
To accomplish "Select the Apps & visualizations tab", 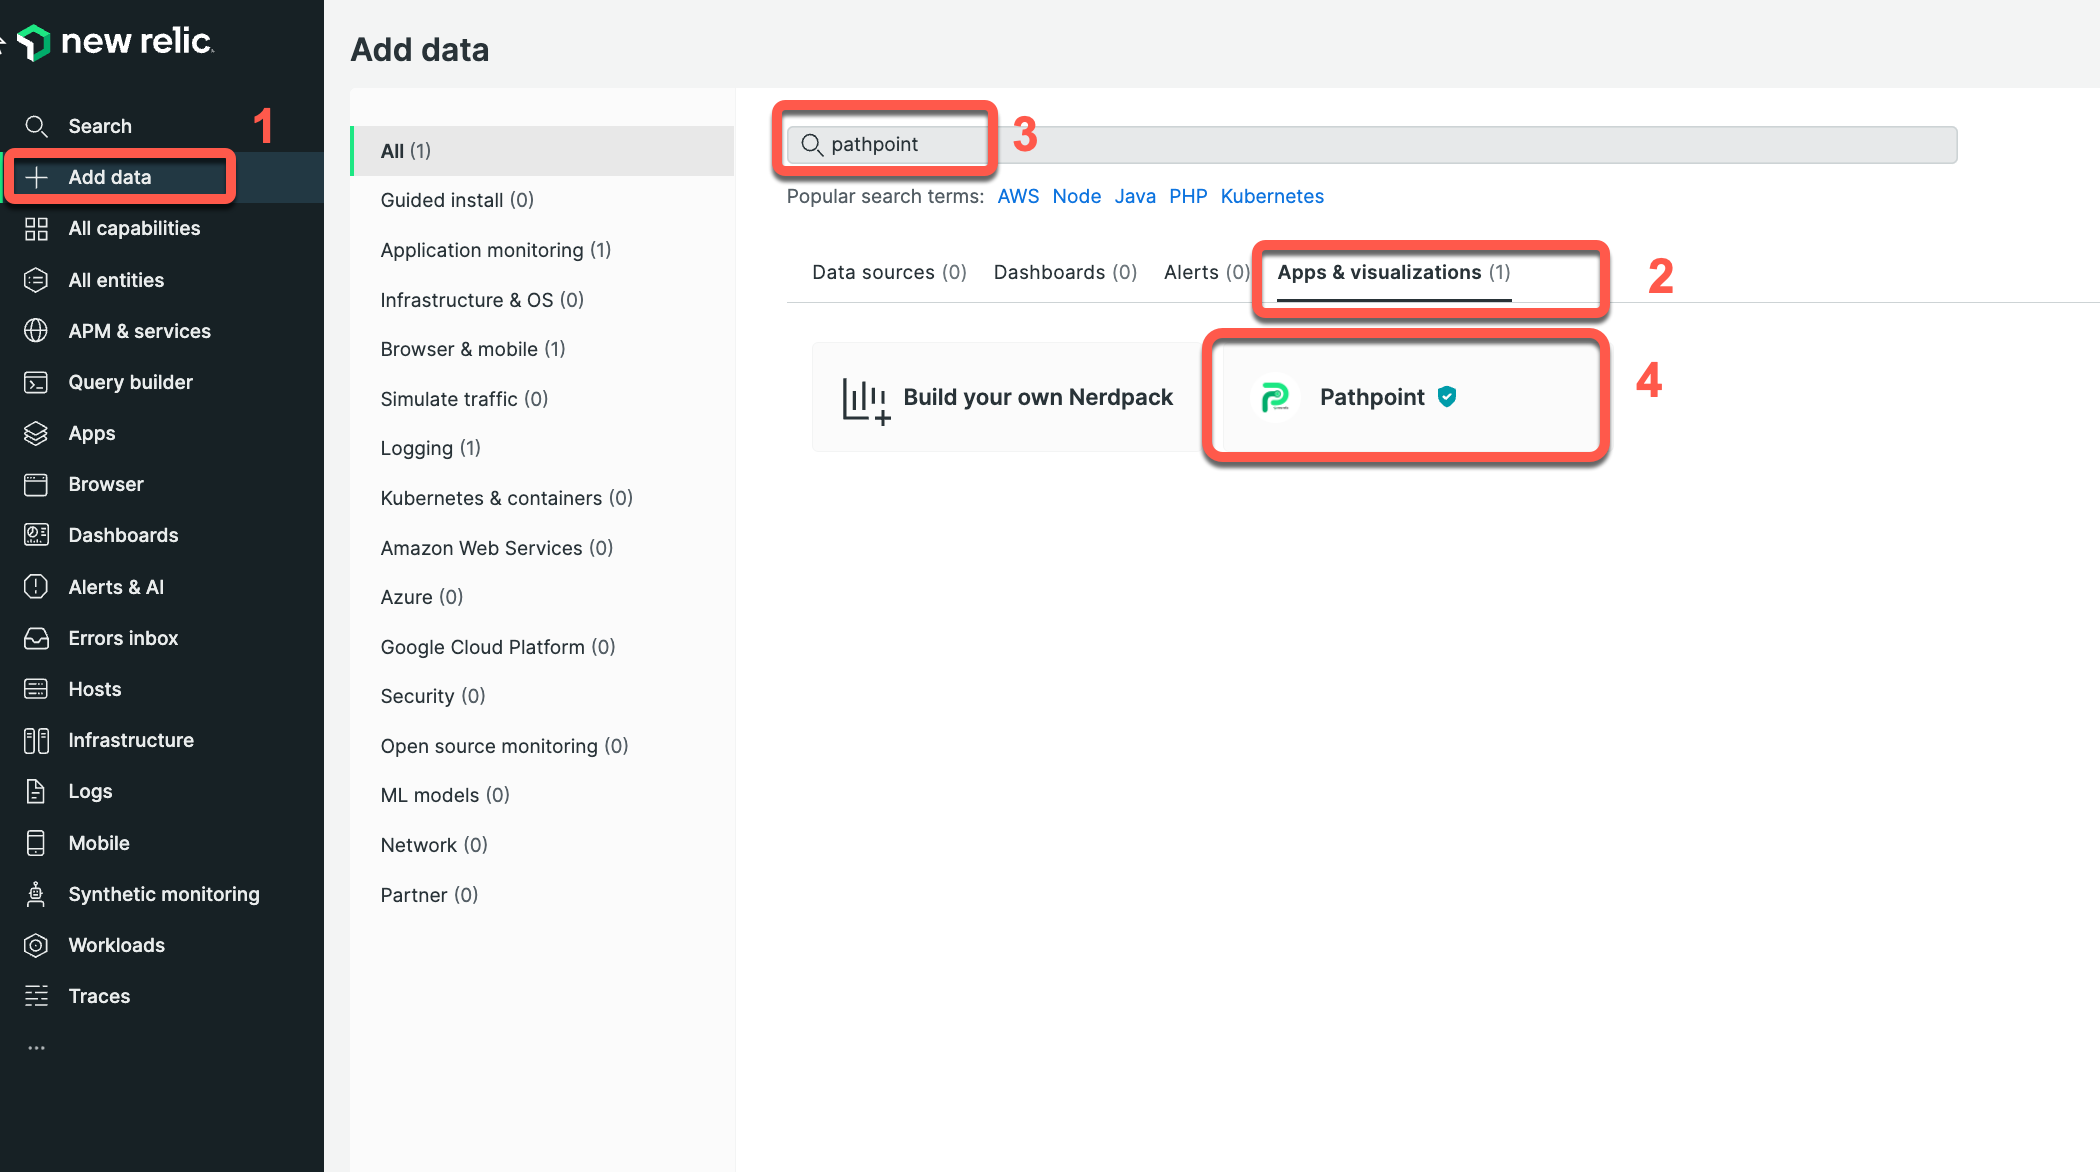I will [1392, 271].
